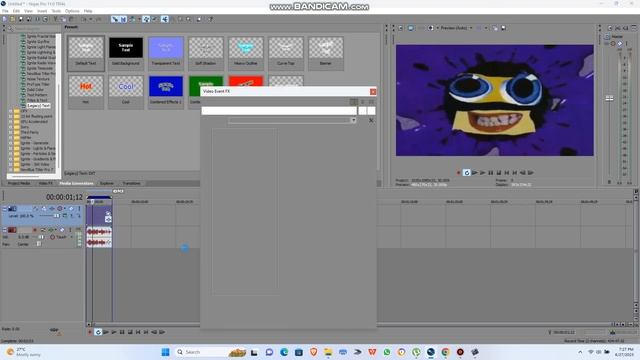The image size is (640, 360).
Task: Click the What's This help icon
Action: pos(210,19)
